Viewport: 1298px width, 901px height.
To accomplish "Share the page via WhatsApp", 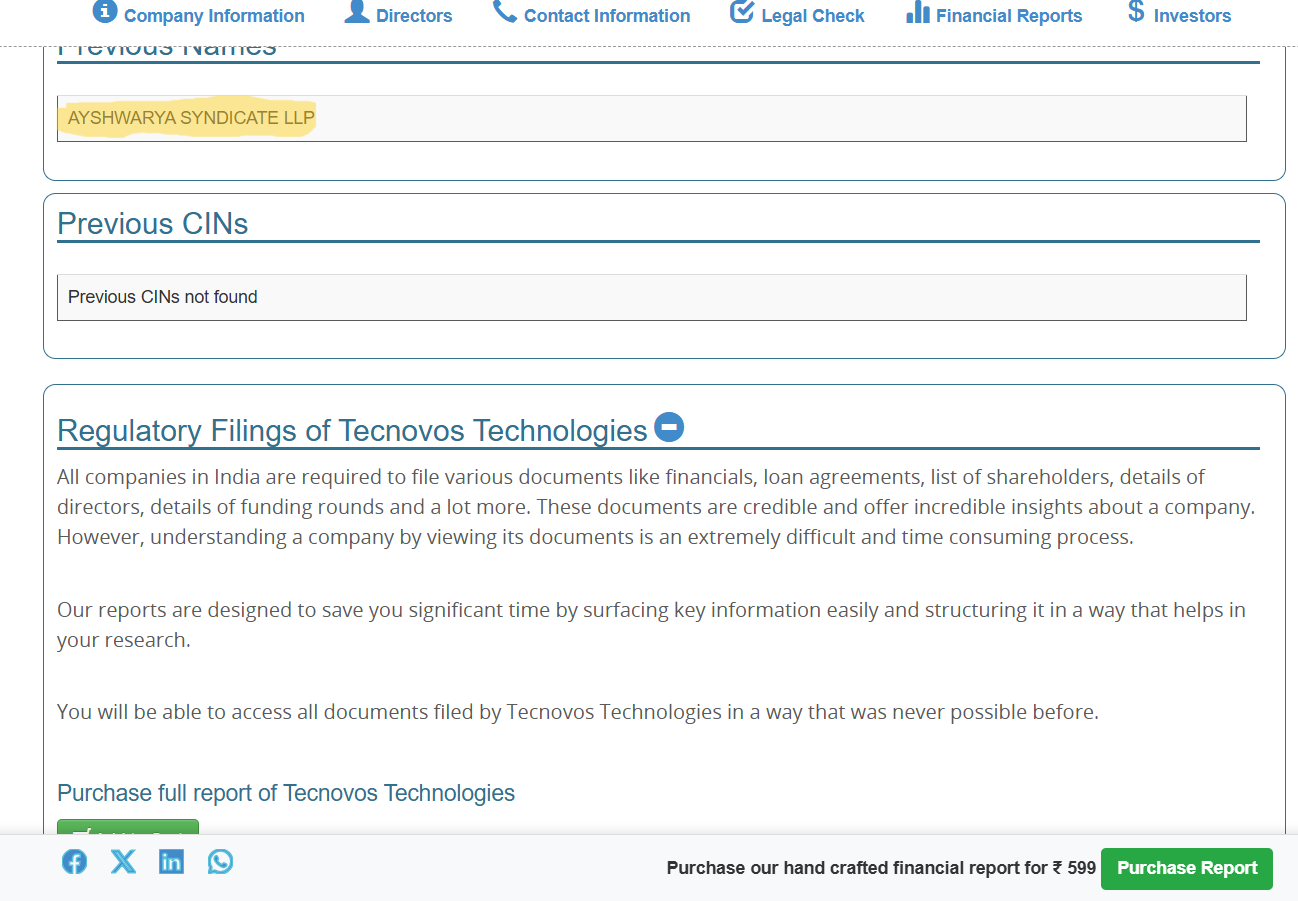I will tap(220, 861).
